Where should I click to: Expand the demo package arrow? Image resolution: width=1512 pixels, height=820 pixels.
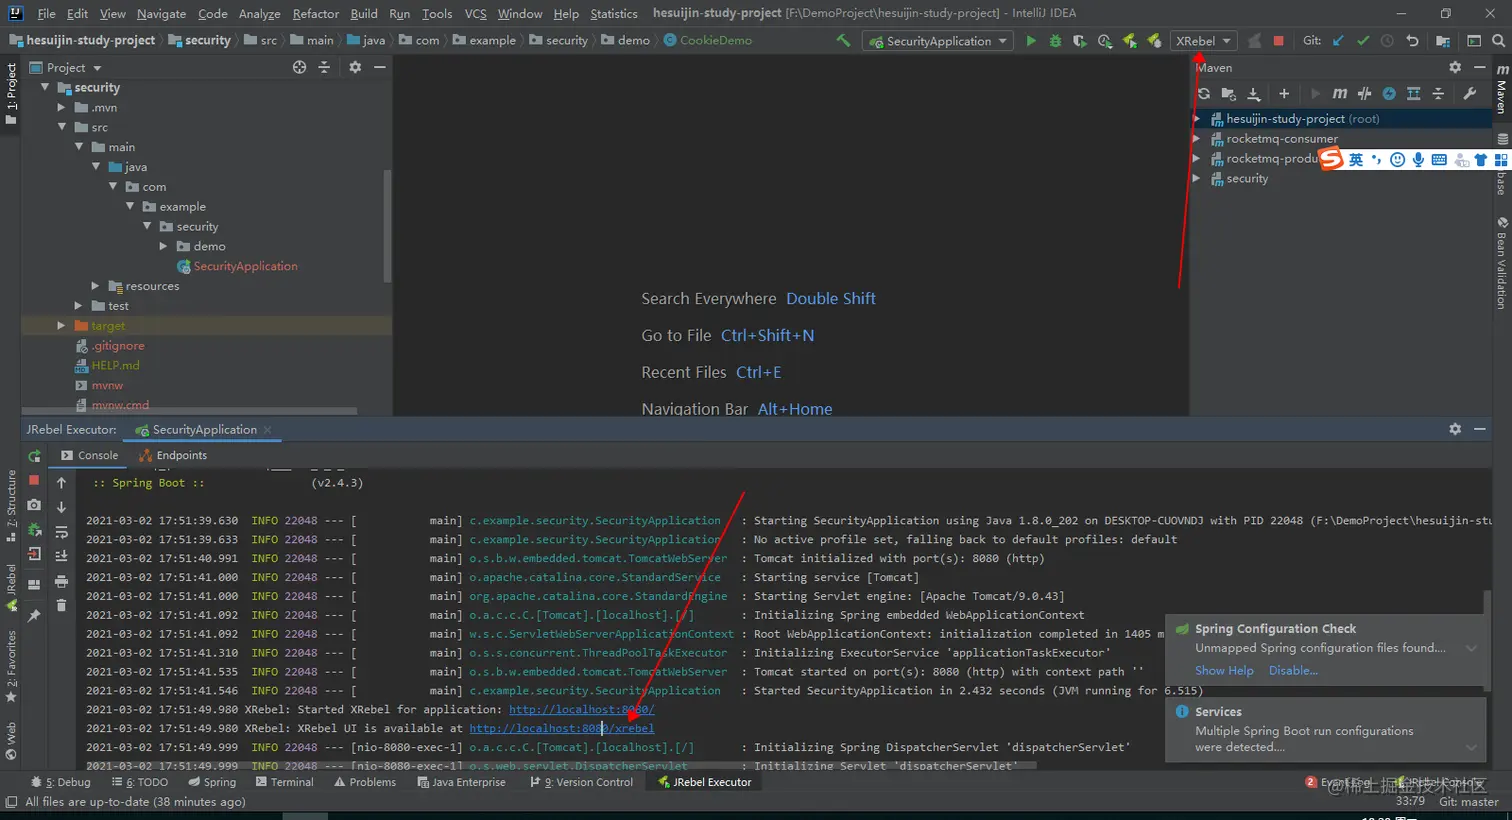164,246
